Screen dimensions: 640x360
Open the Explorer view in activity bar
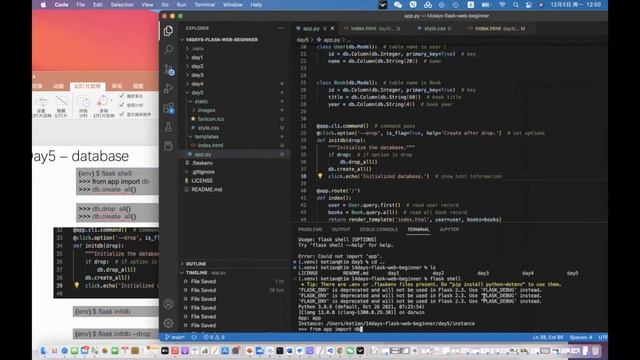[168, 31]
